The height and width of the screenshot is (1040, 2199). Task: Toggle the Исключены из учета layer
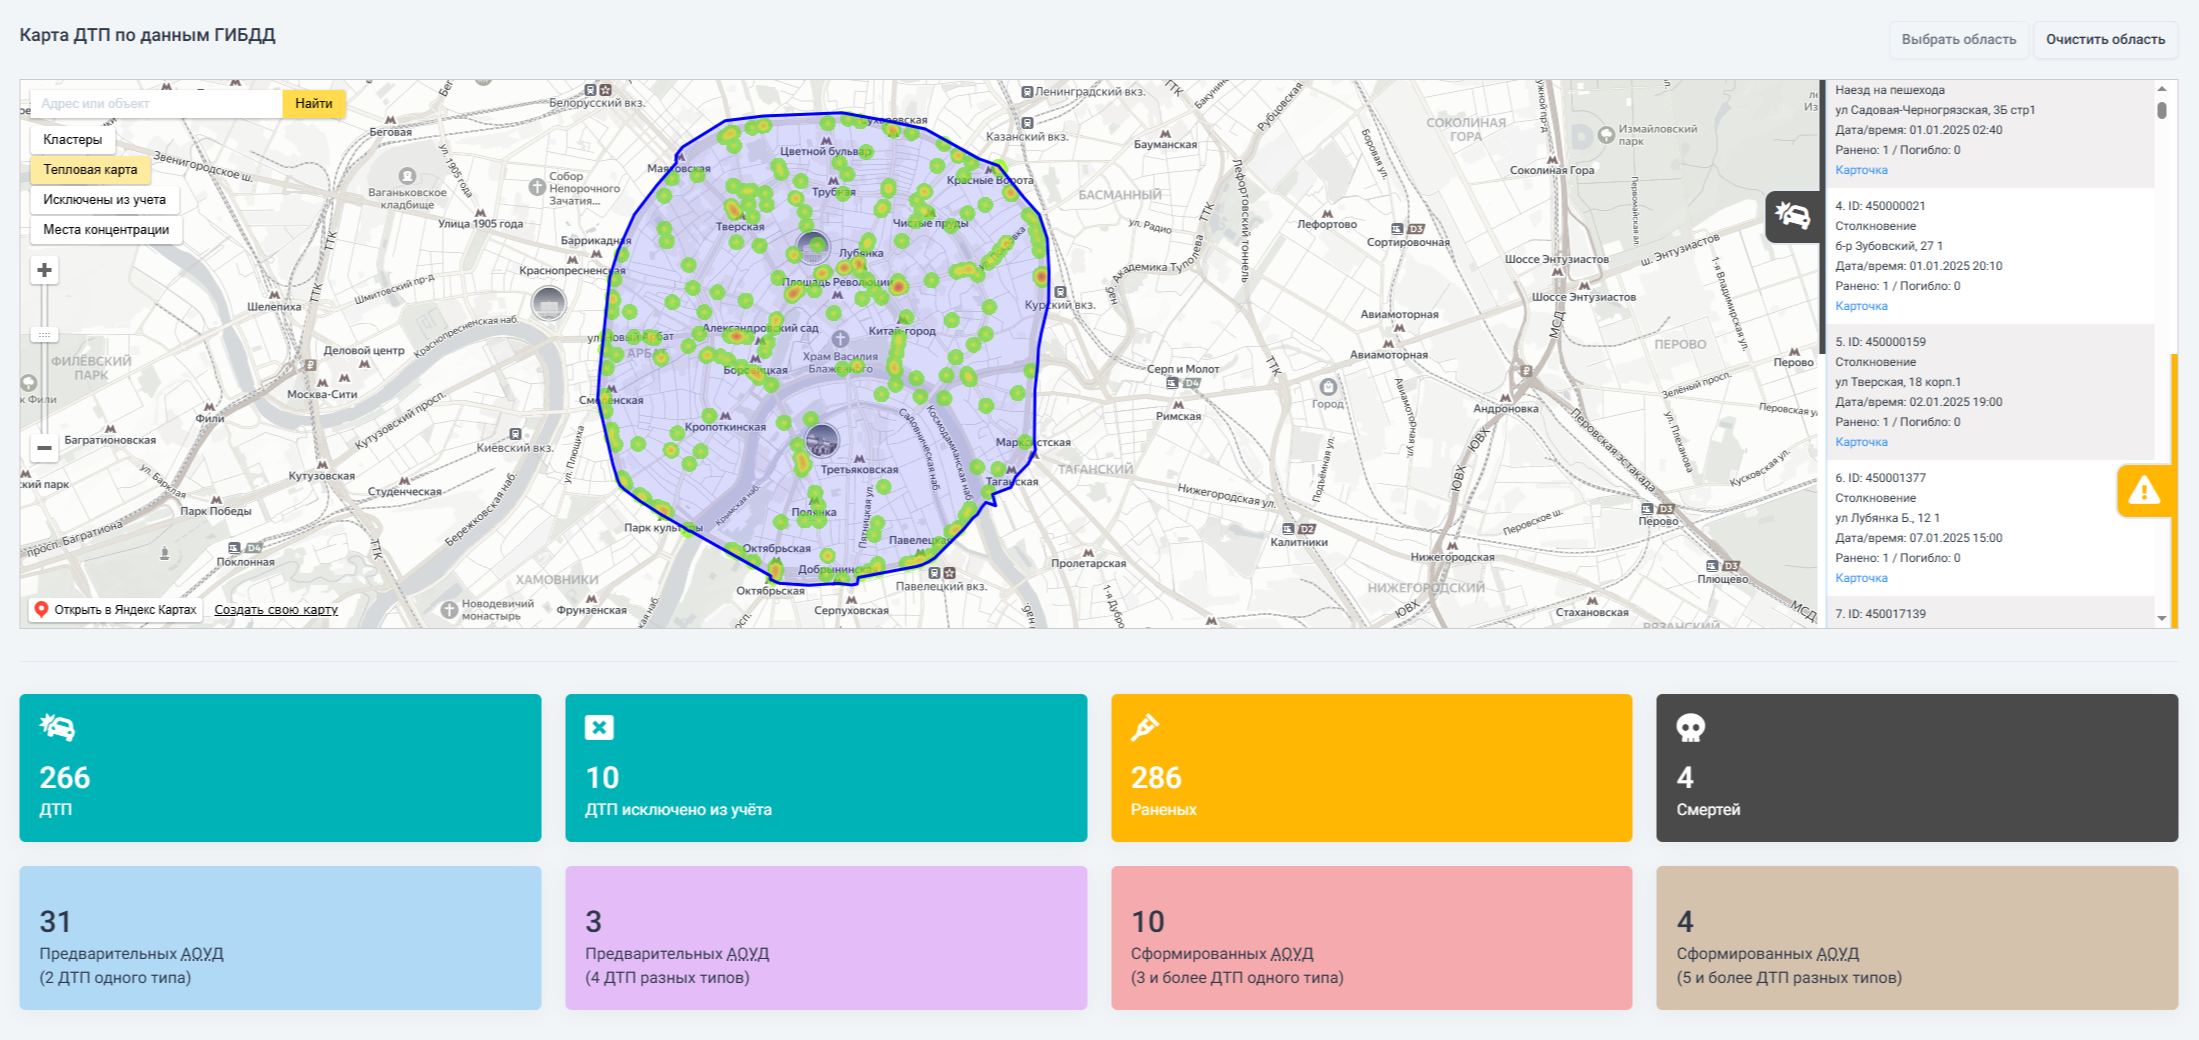point(104,200)
